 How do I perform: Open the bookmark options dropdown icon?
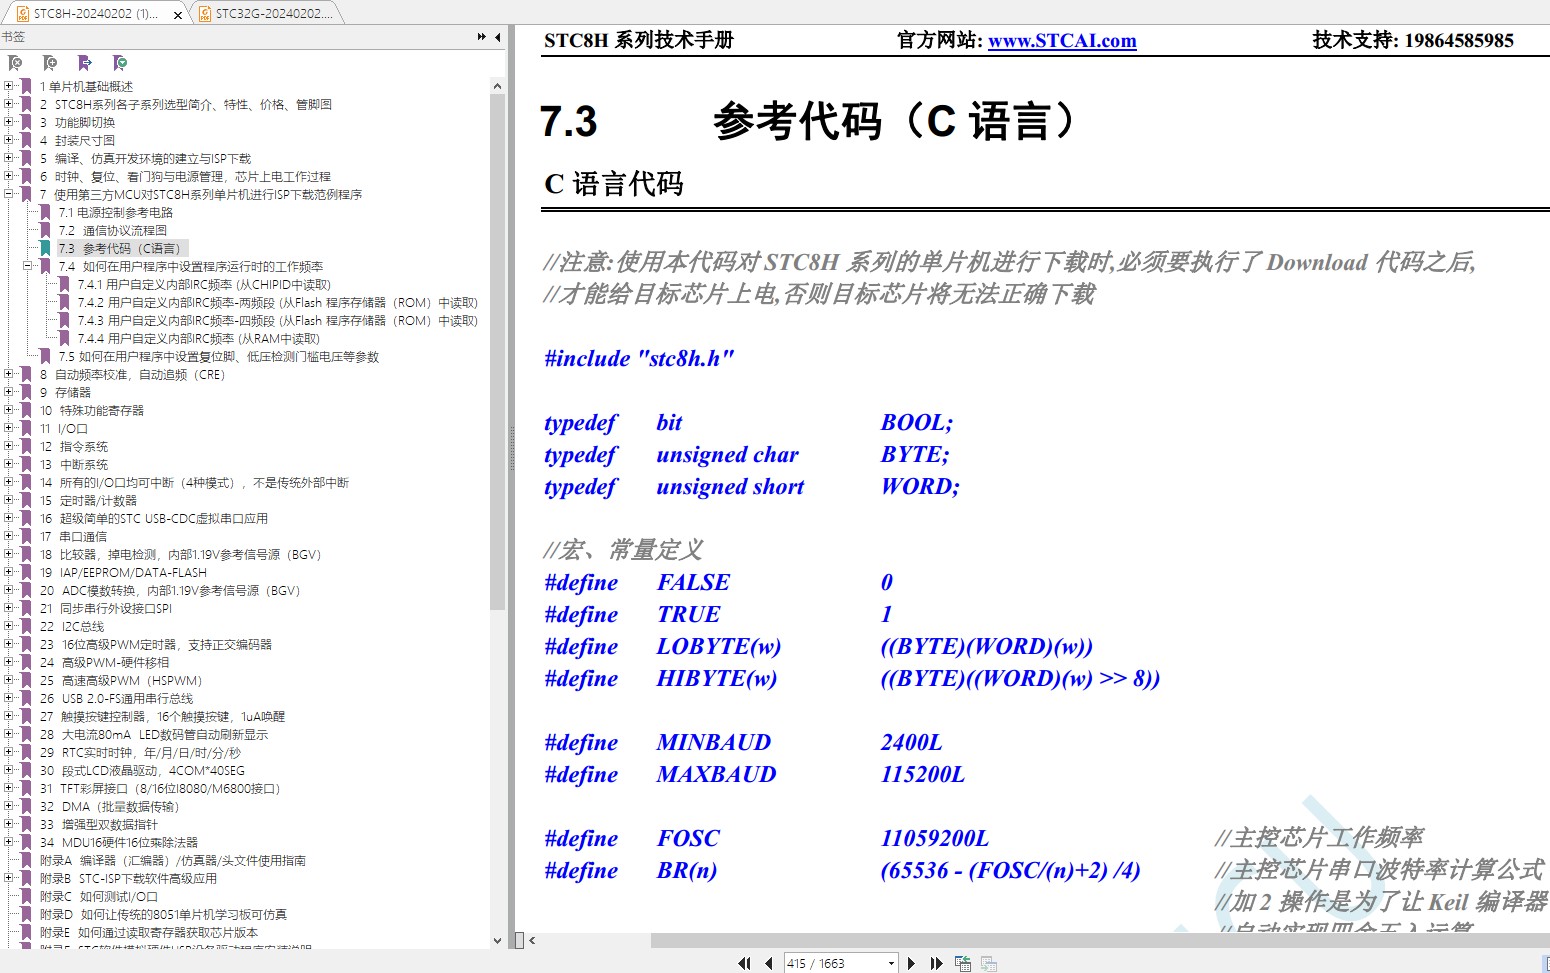click(x=120, y=63)
